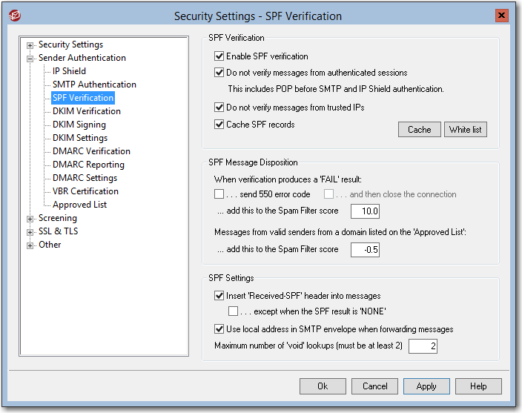Expand the Other tree node
Viewport: 522px width, 413px height.
30,245
